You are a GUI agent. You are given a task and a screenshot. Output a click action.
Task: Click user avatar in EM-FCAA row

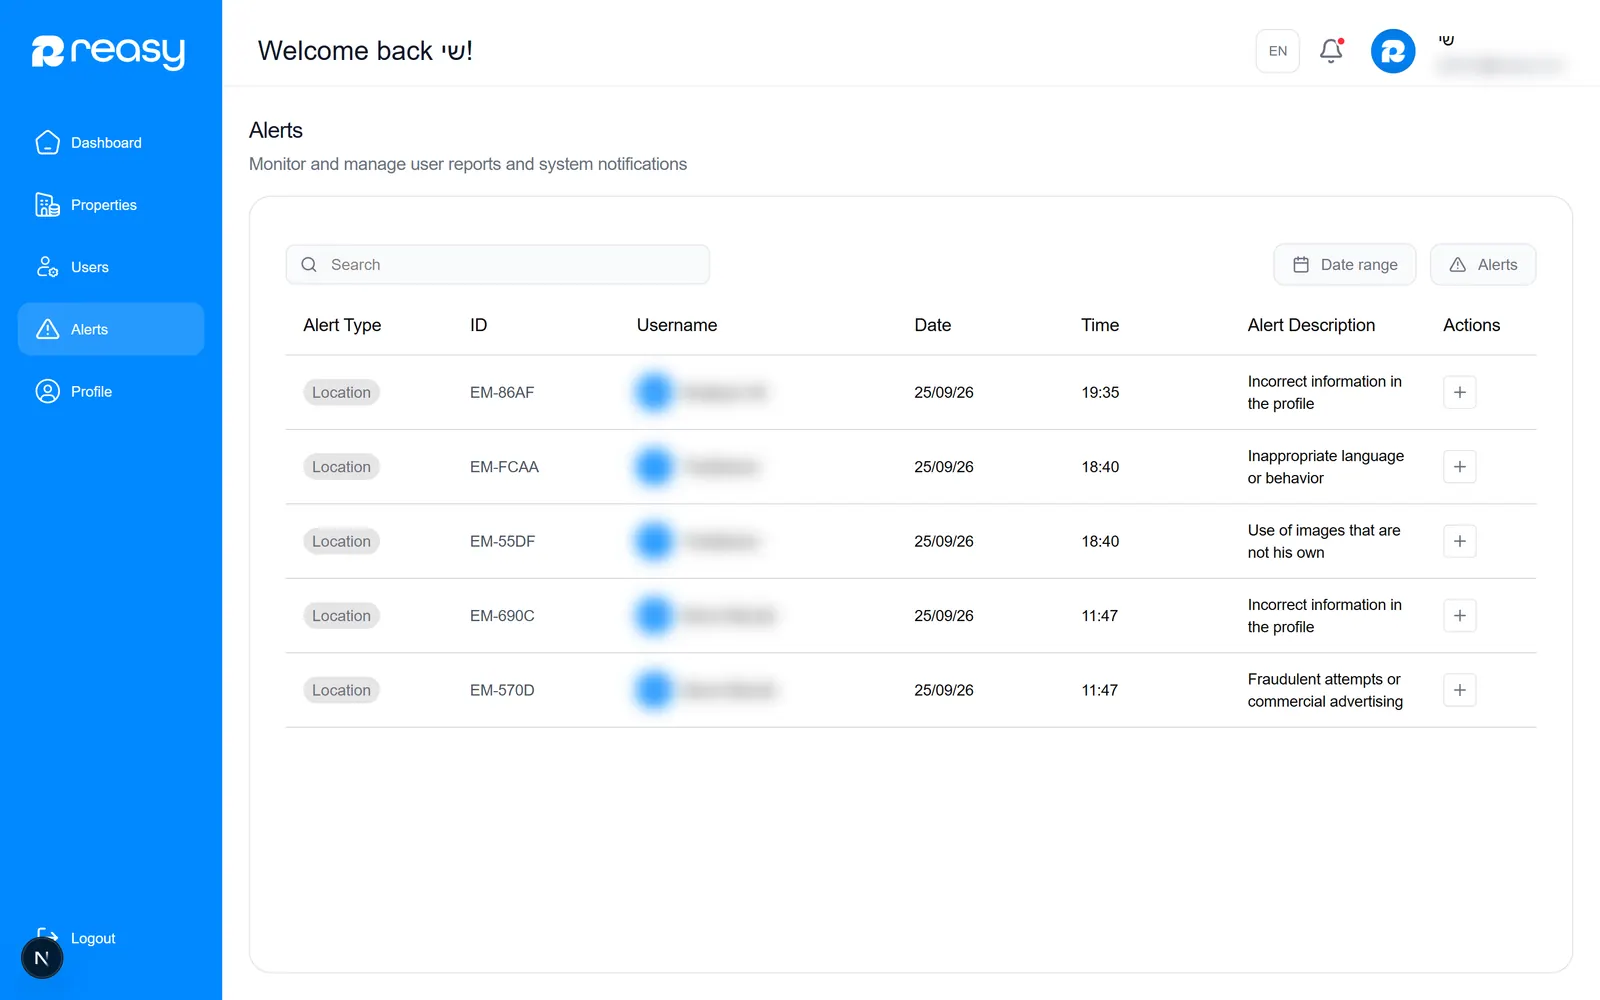pyautogui.click(x=654, y=467)
